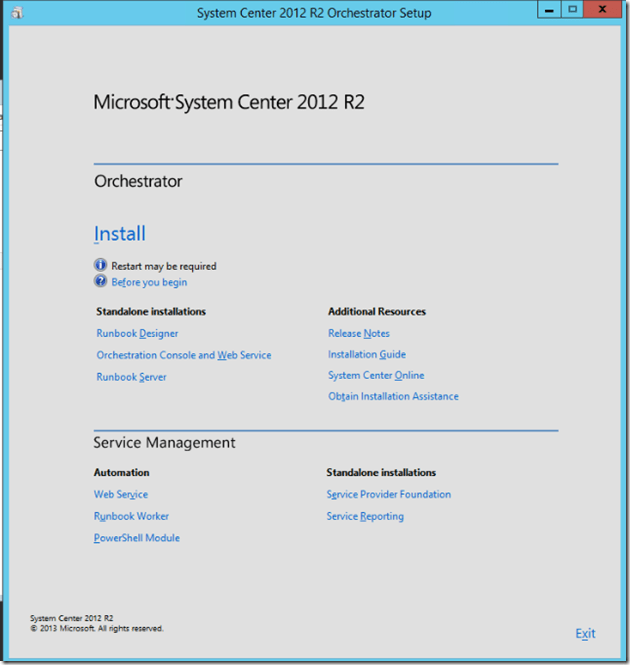This screenshot has height=665, width=630.
Task: Click the Before you begin help icon
Action: tap(100, 281)
